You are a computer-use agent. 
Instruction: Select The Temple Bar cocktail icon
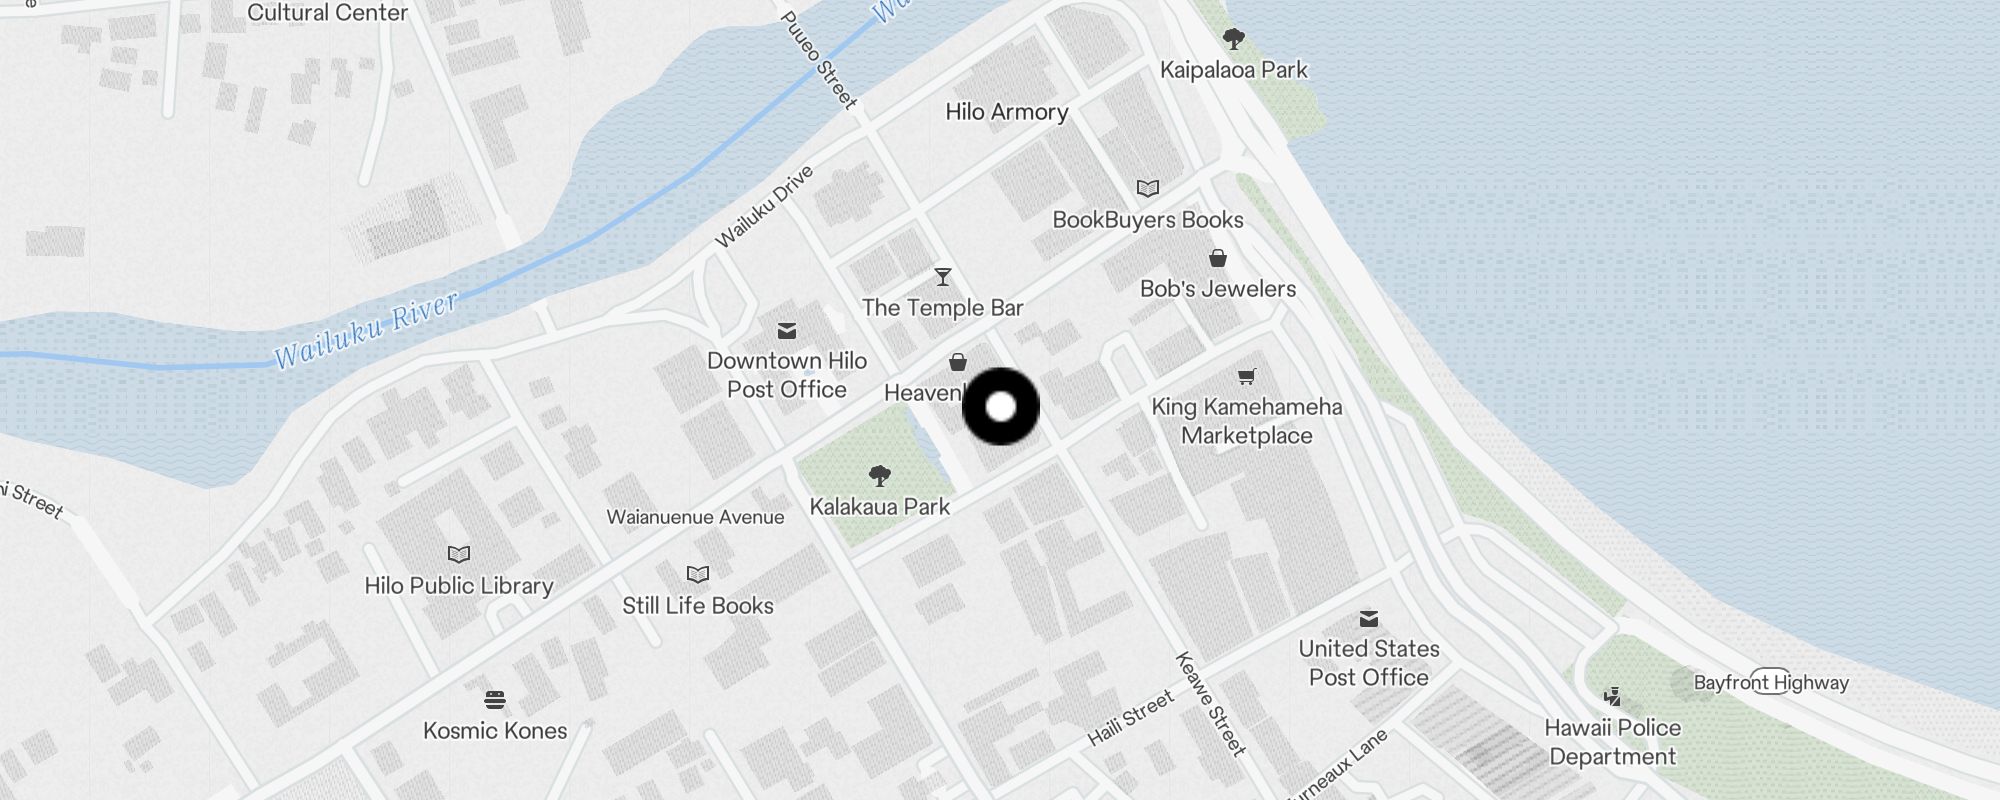[943, 277]
